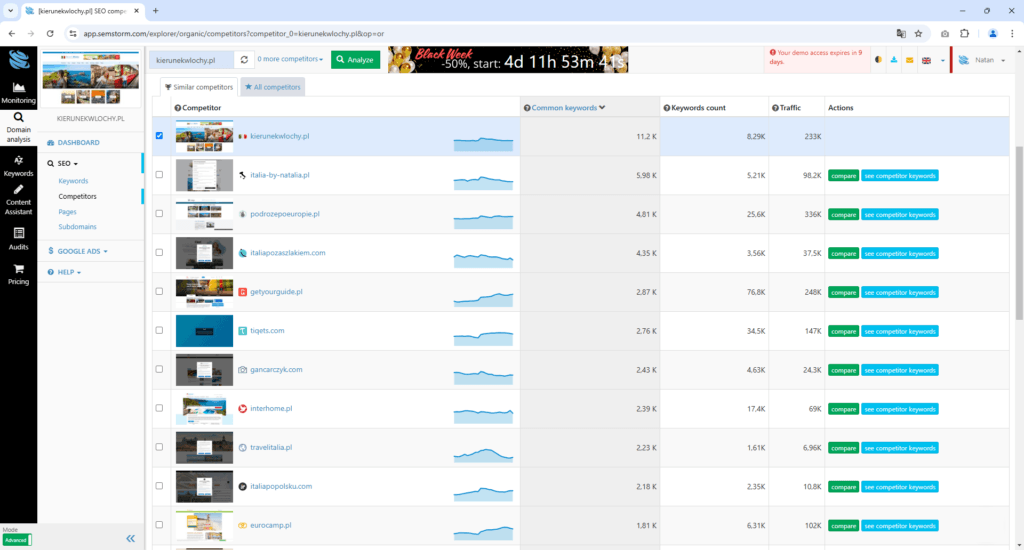Click the domain input field kierunekwlochy.pl
This screenshot has height=550, width=1024.
tap(191, 59)
